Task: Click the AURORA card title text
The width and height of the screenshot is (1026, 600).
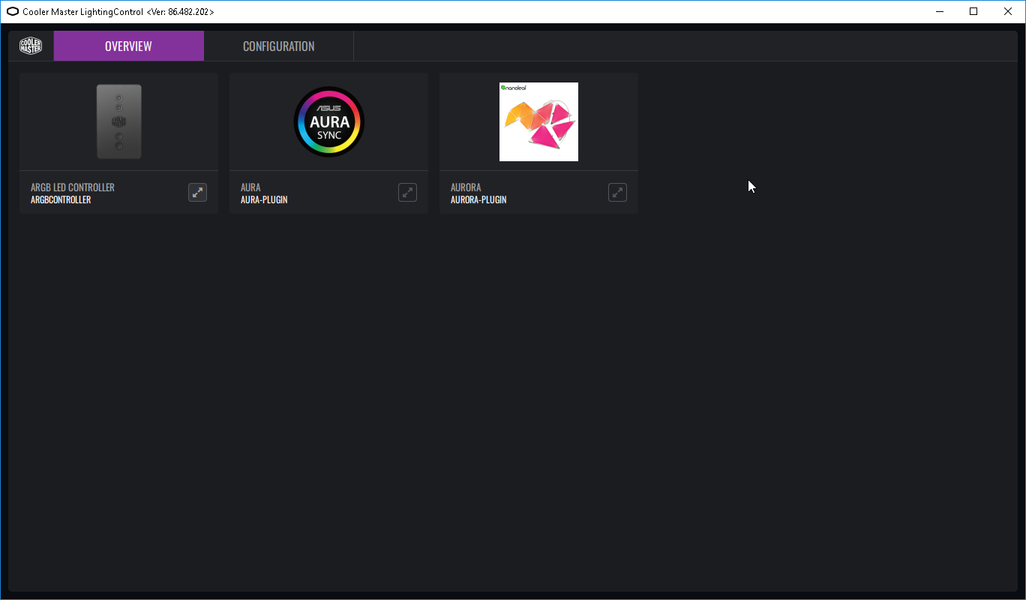Action: [466, 187]
